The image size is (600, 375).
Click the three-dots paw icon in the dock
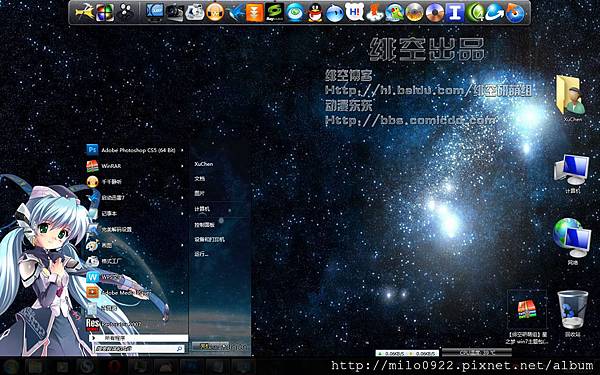[126, 12]
